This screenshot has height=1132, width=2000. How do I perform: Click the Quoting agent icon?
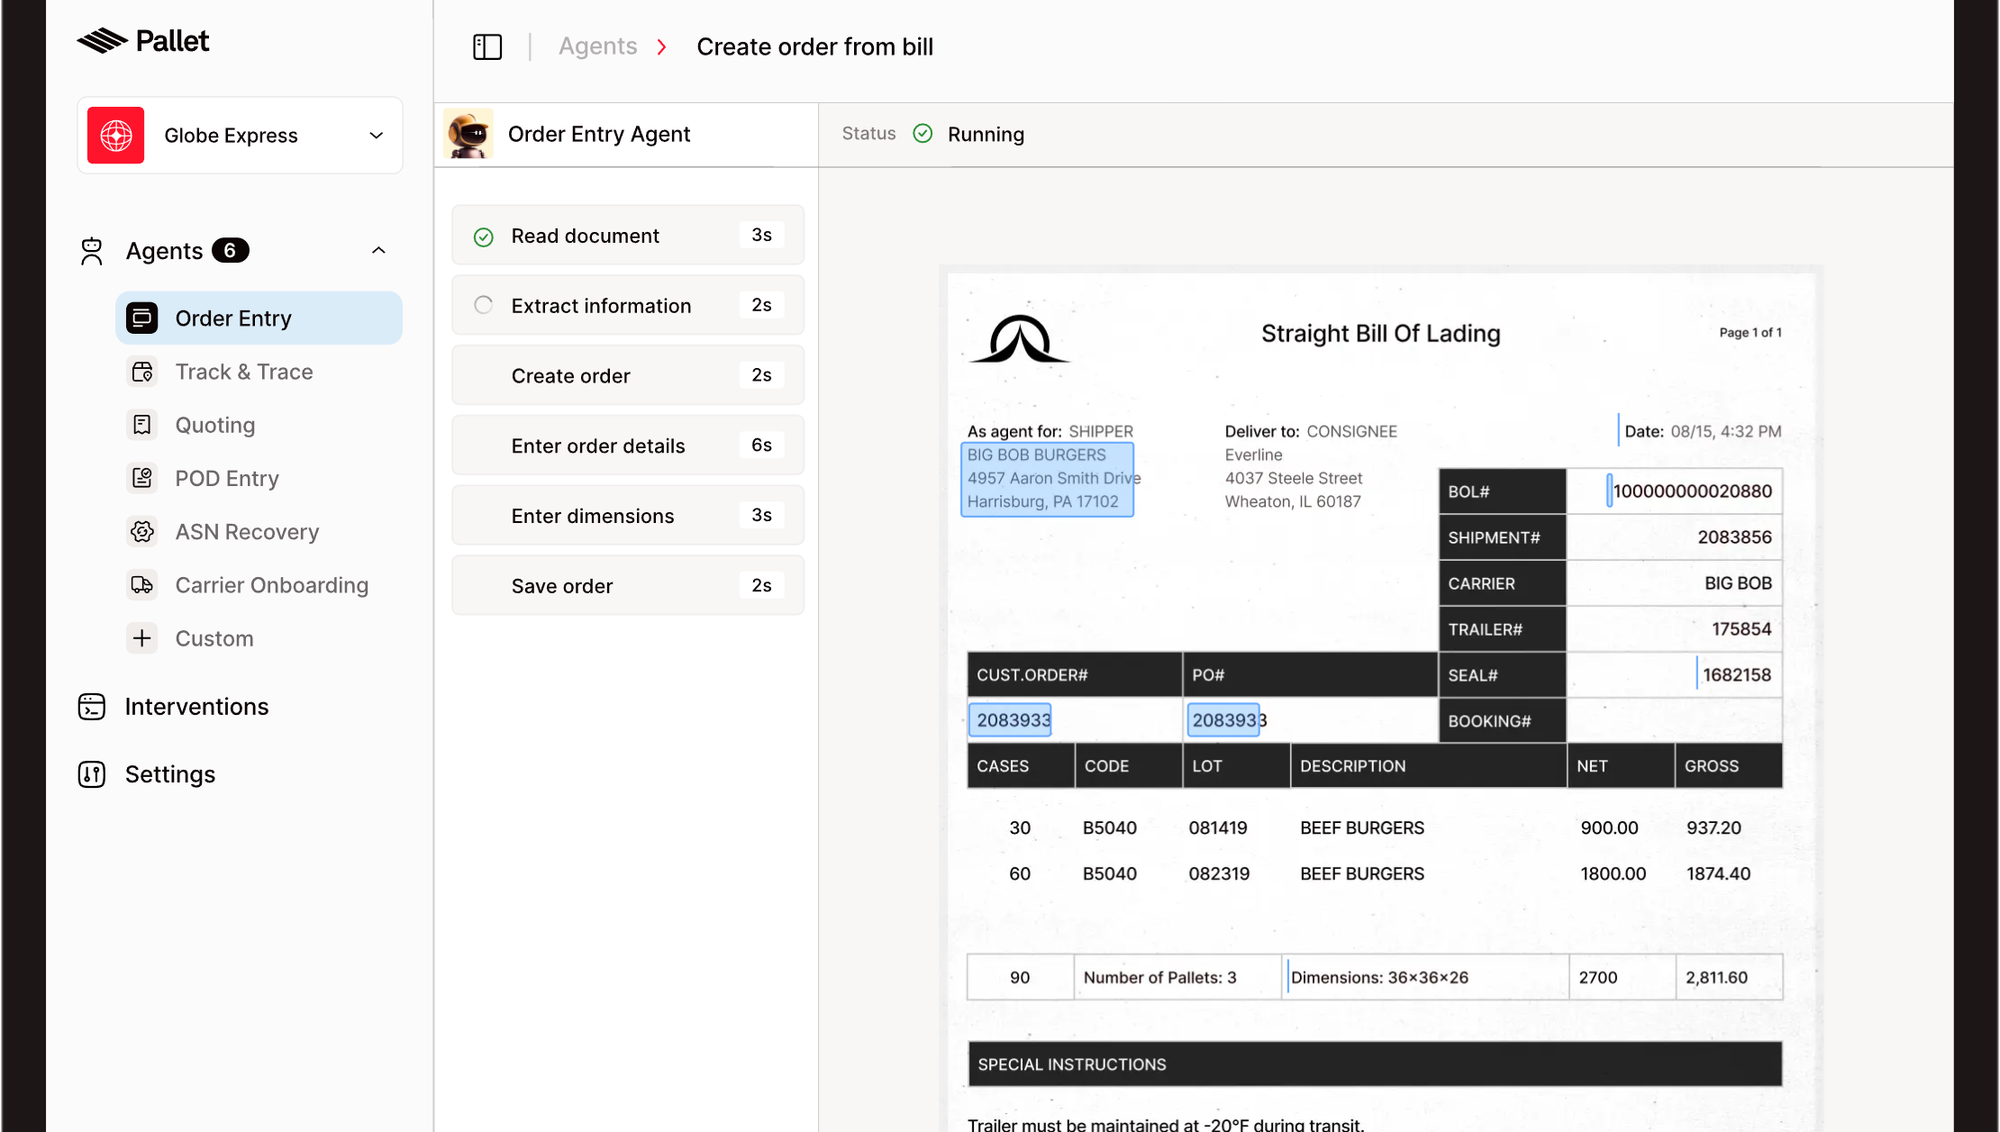(142, 425)
